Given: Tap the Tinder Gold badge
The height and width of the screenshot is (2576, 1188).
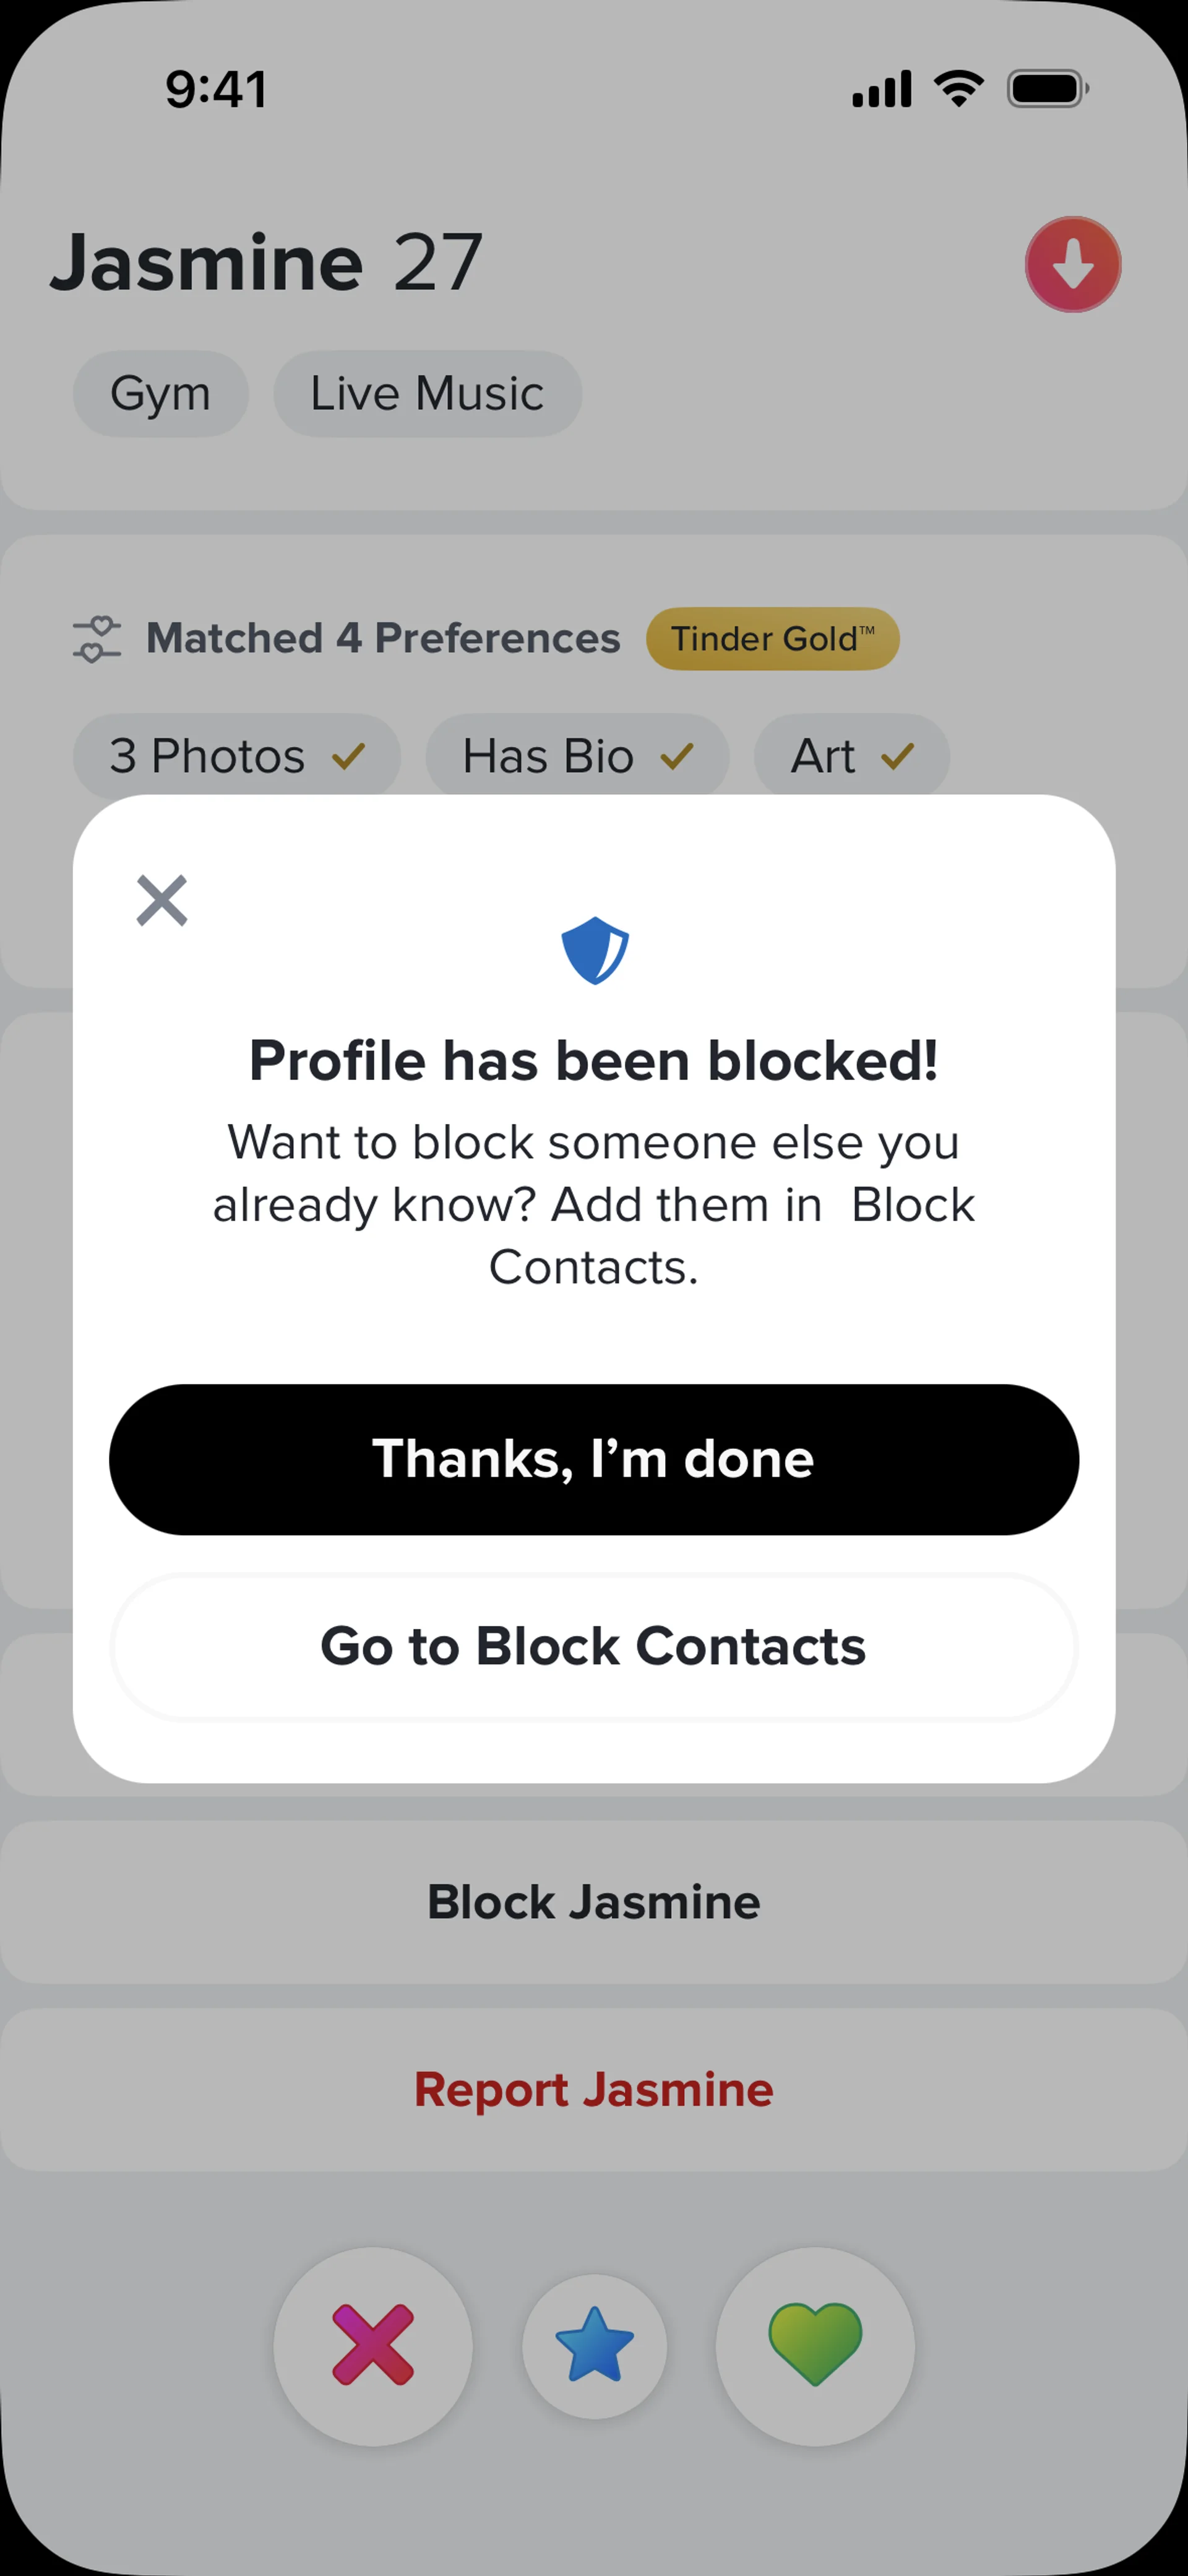Looking at the screenshot, I should point(772,639).
